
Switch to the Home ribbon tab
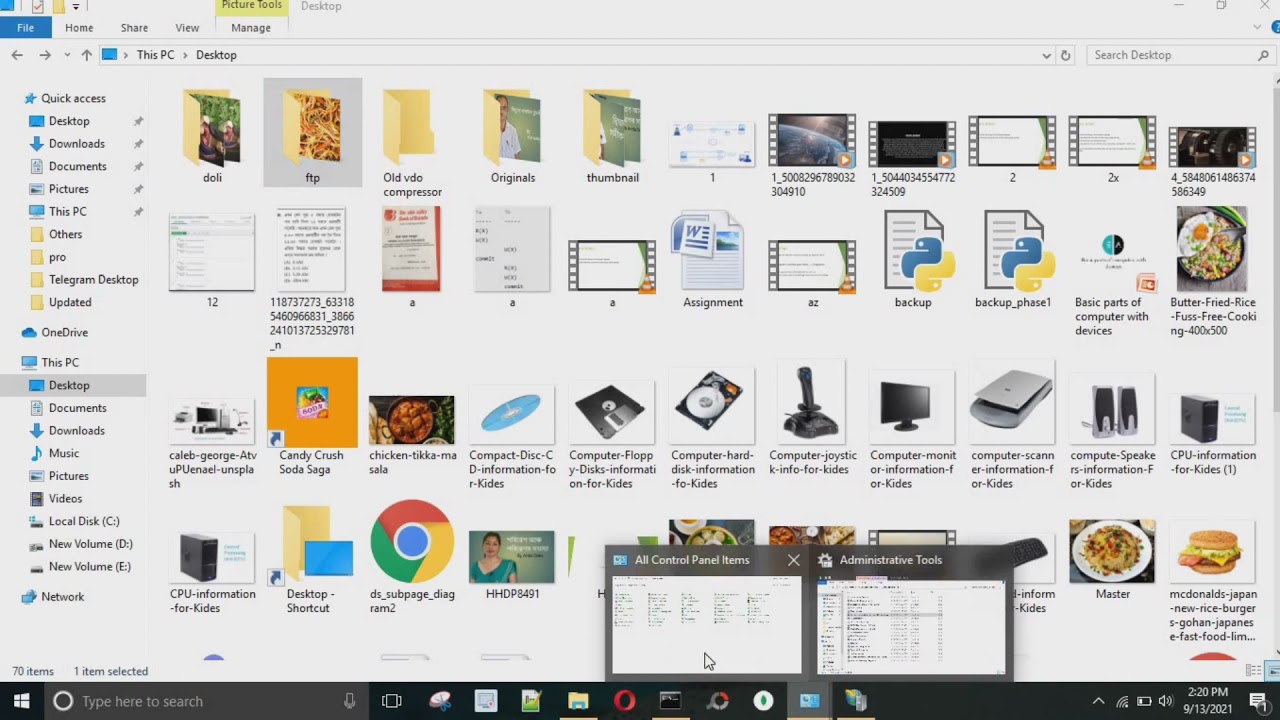(x=79, y=28)
